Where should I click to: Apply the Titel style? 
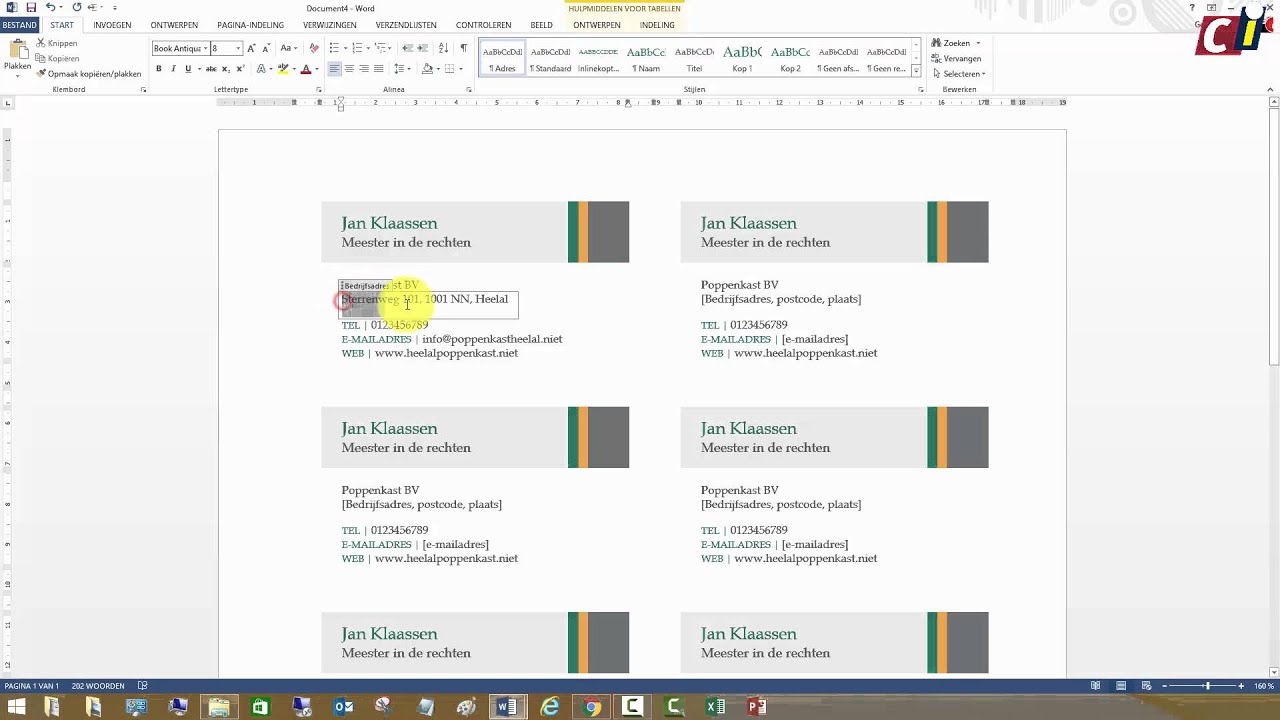pos(694,59)
